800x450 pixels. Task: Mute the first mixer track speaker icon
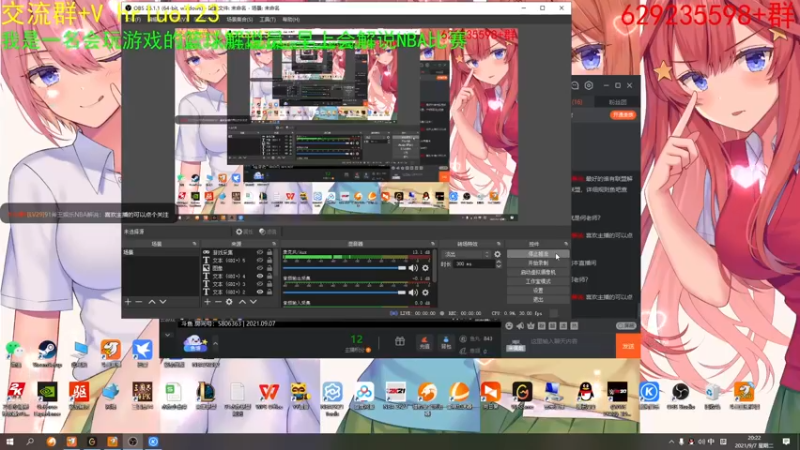413,268
